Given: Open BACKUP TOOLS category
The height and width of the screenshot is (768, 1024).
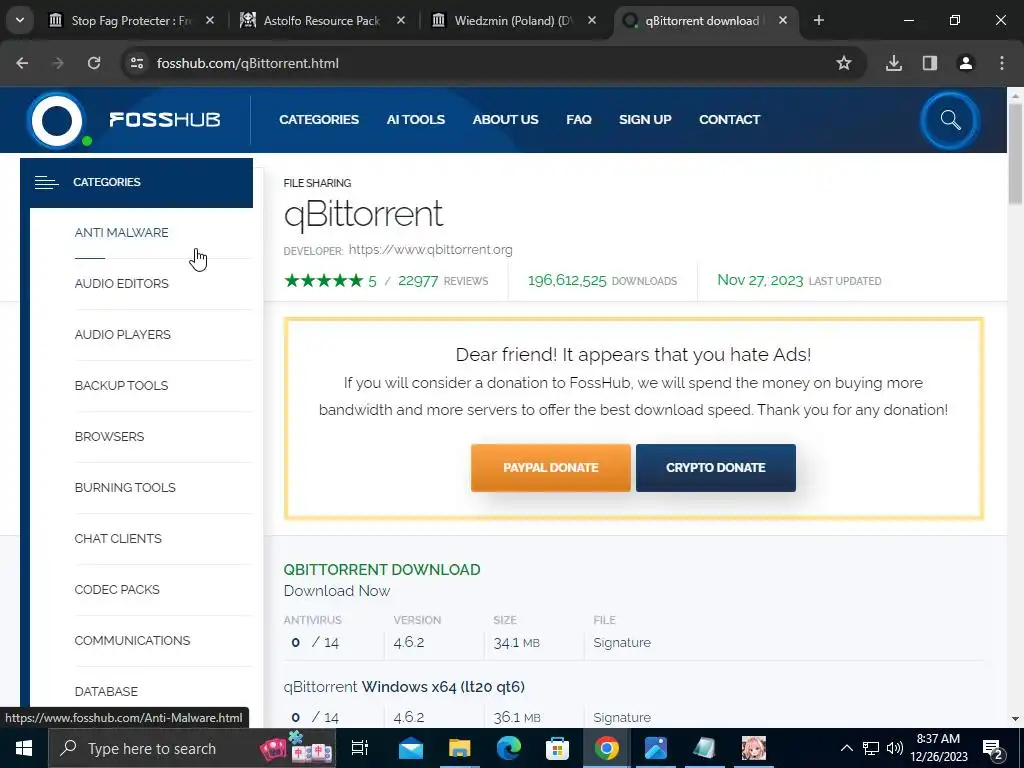Looking at the screenshot, I should [x=121, y=385].
